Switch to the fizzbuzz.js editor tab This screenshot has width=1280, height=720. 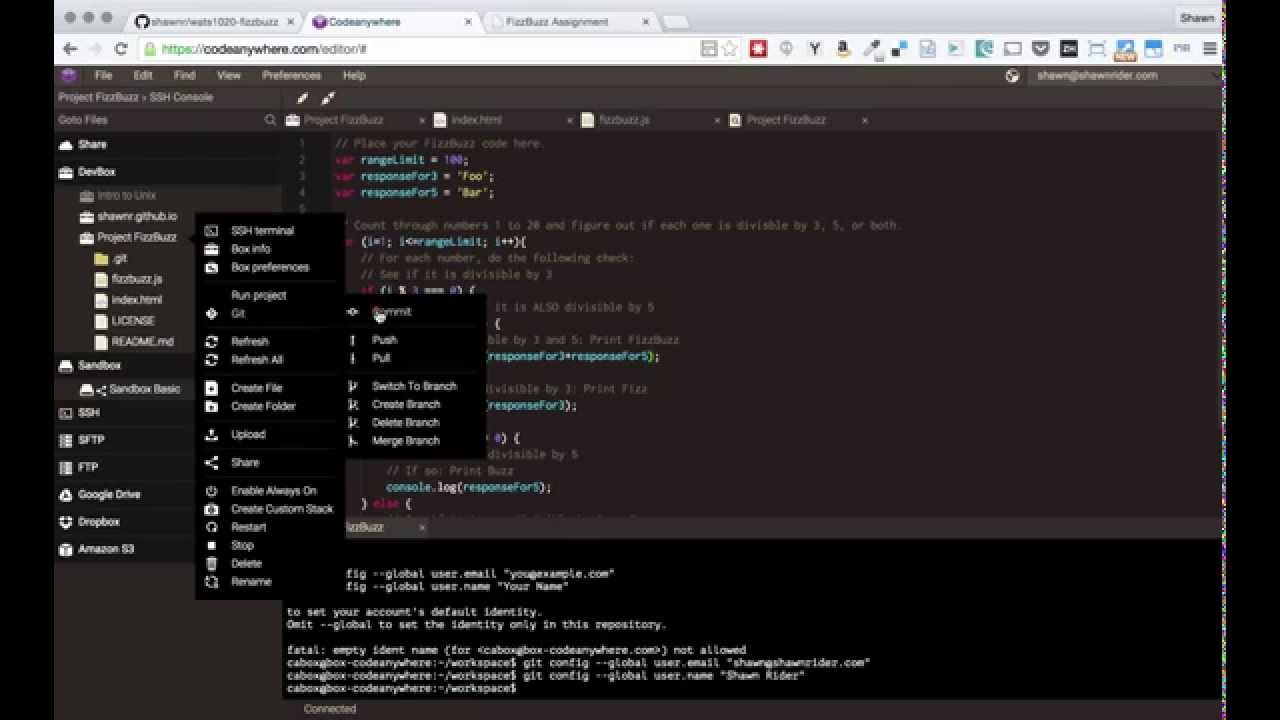tap(624, 120)
